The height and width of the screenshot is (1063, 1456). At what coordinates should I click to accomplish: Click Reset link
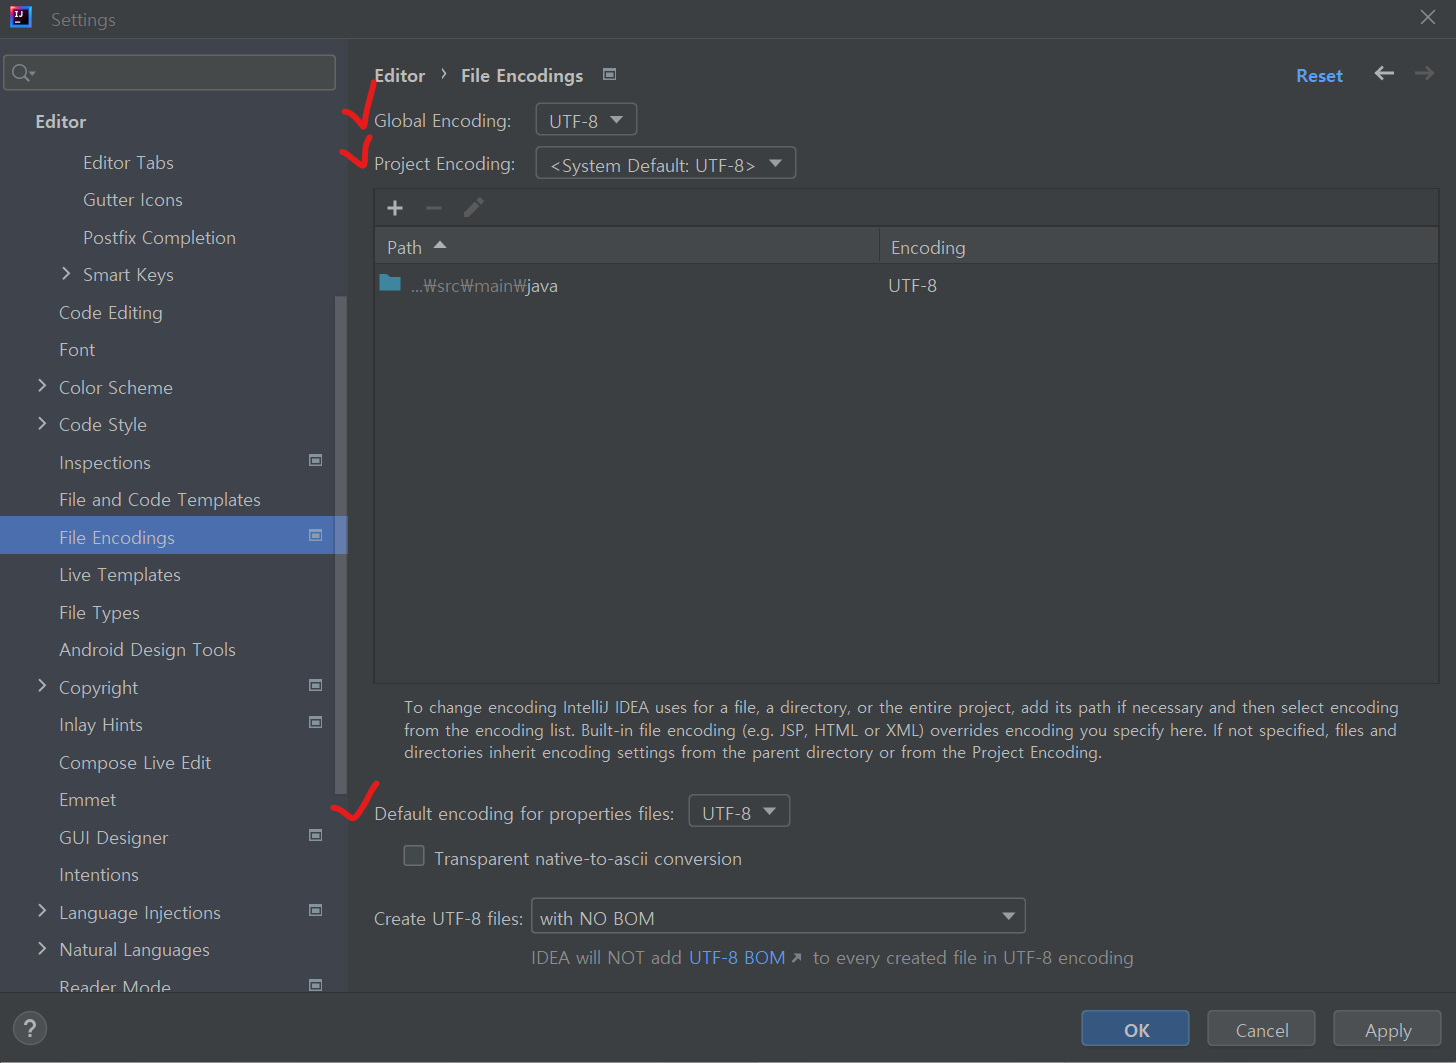pyautogui.click(x=1319, y=75)
